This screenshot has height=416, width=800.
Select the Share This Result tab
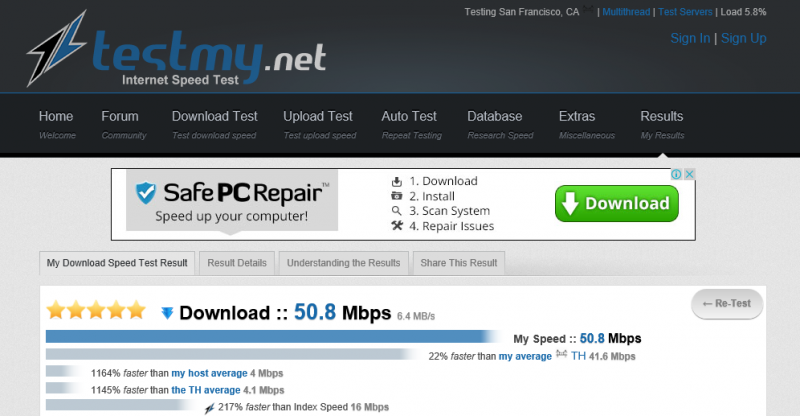[x=459, y=263]
